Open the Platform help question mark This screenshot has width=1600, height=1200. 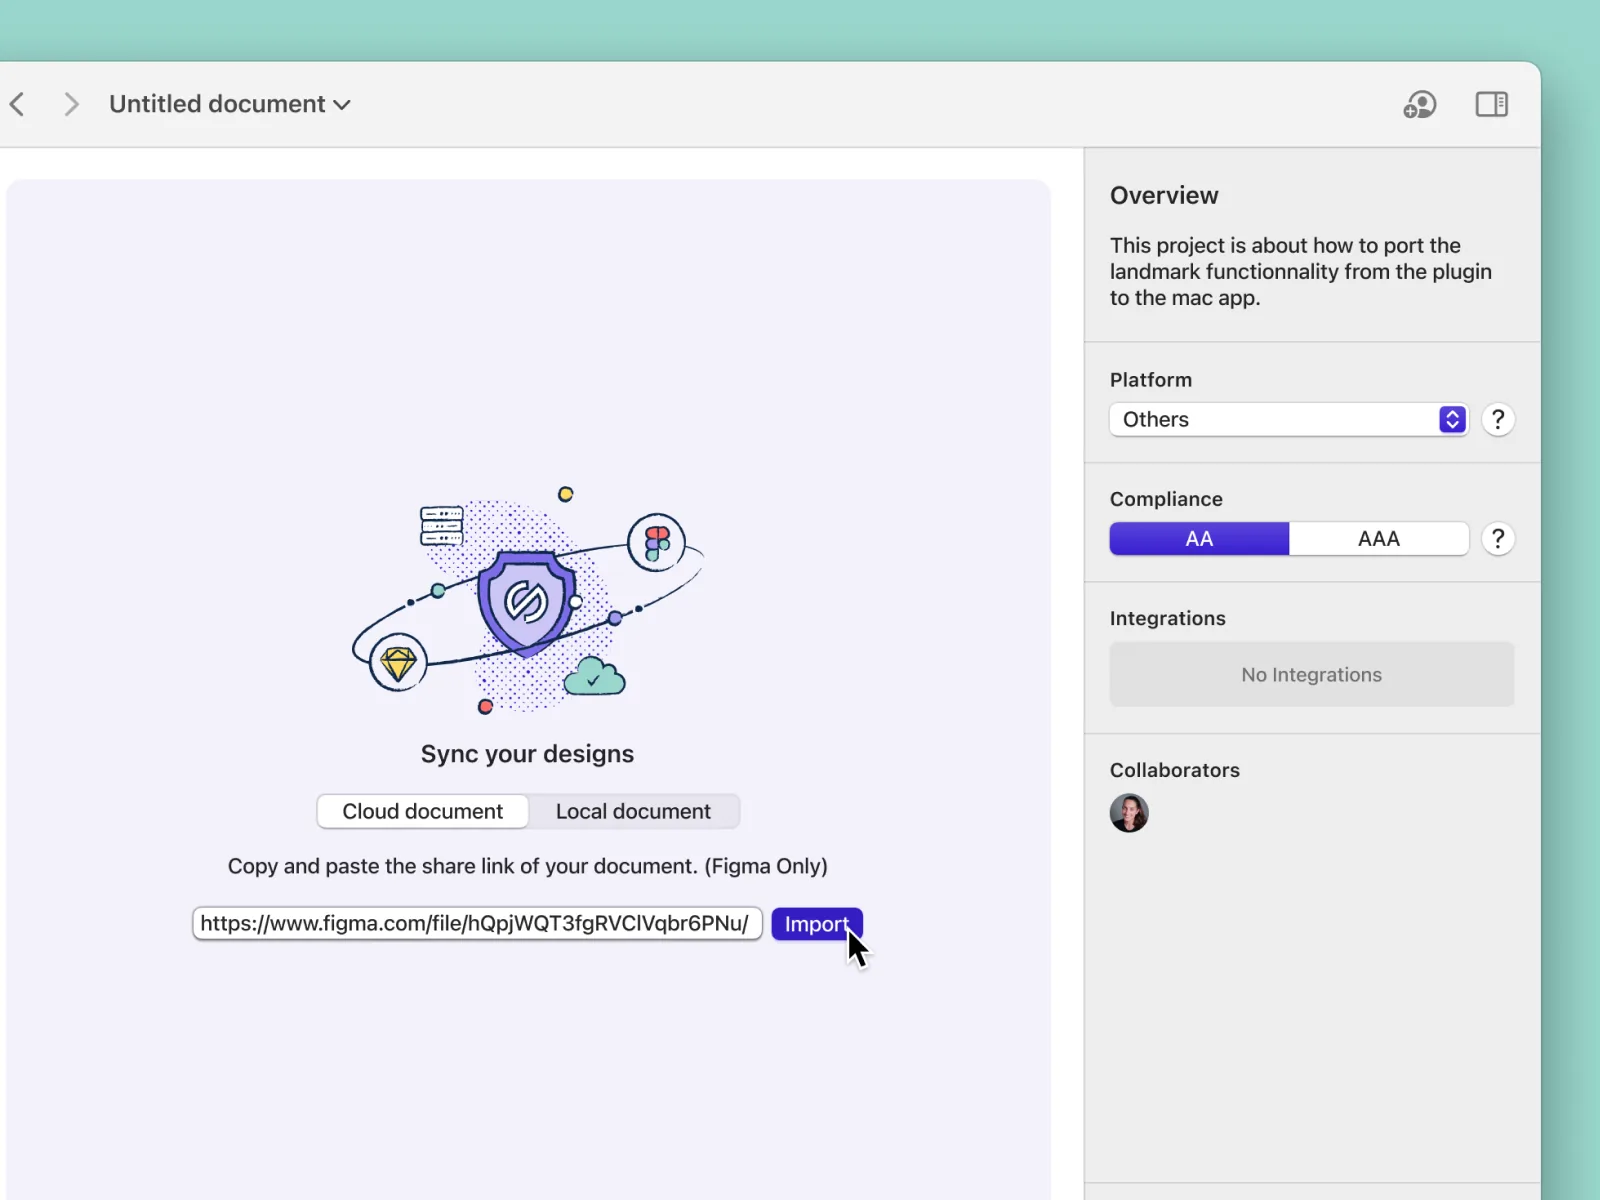tap(1497, 420)
